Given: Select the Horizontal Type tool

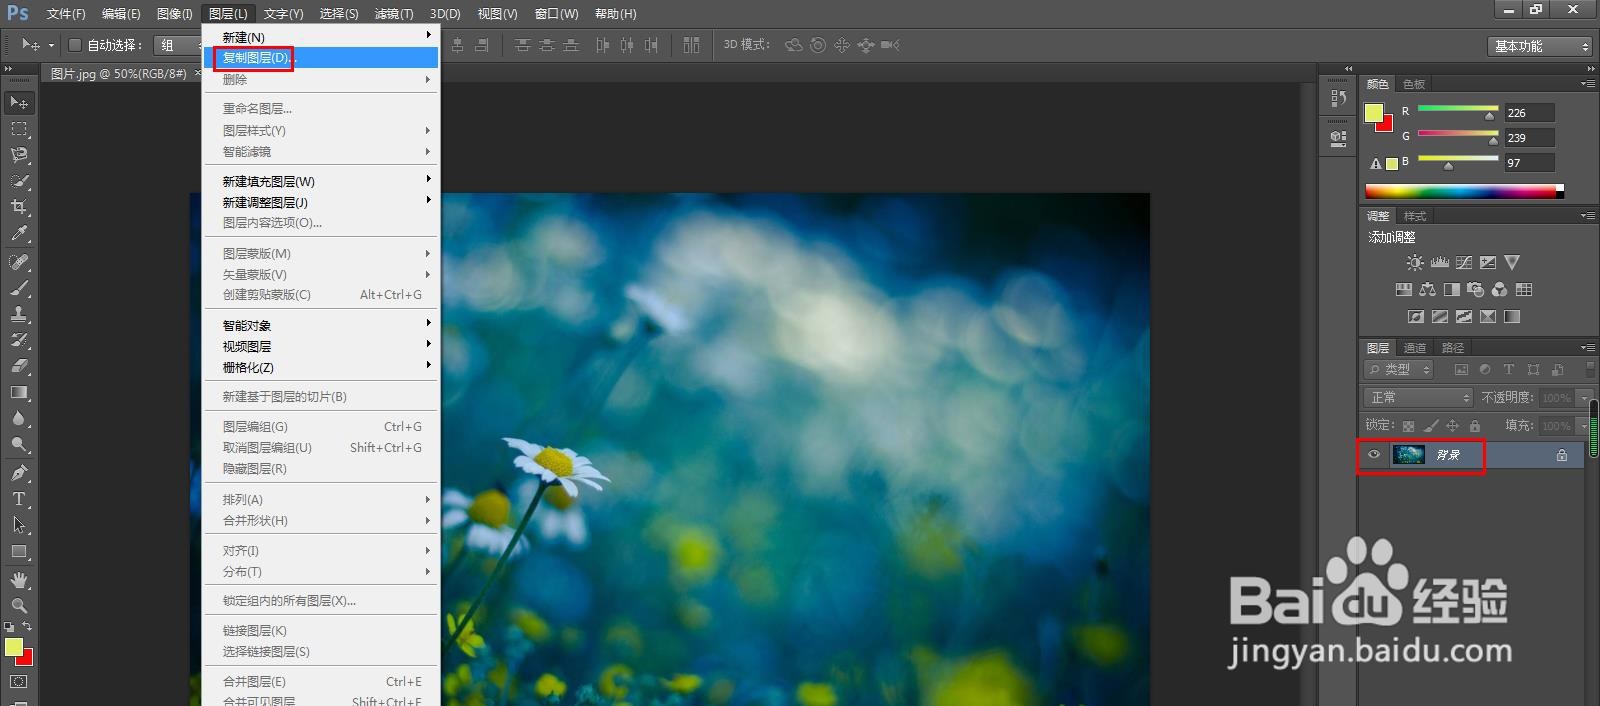Looking at the screenshot, I should click(x=19, y=499).
